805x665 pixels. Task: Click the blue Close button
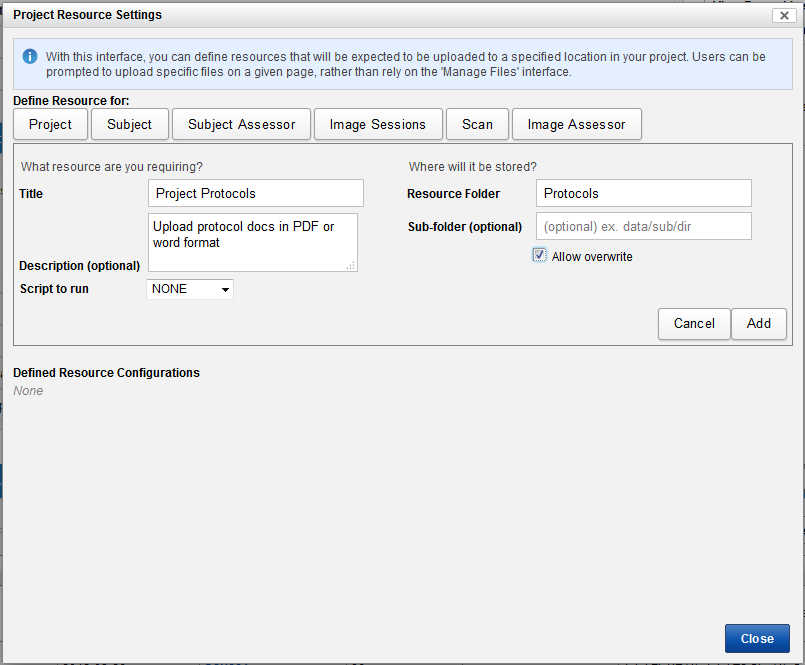(757, 639)
